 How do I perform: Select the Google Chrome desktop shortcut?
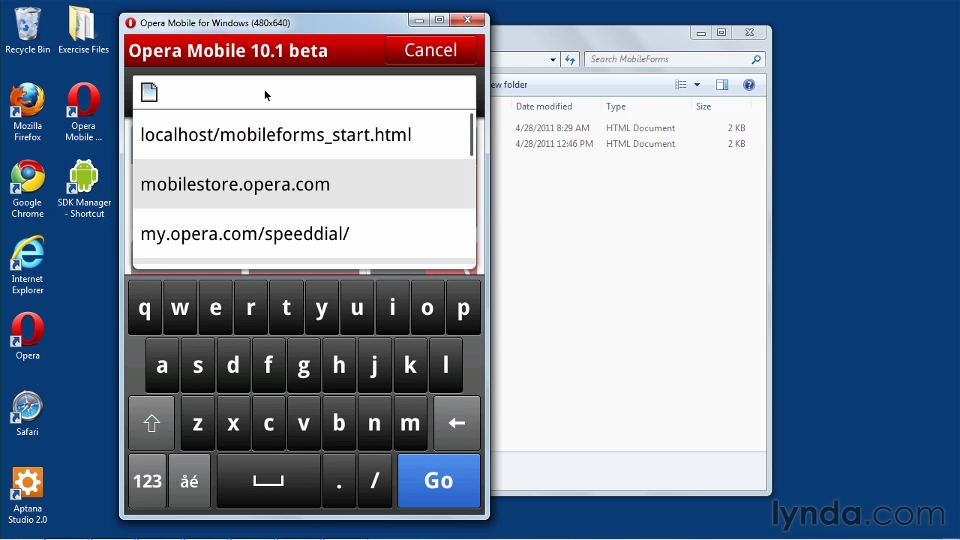tap(27, 189)
